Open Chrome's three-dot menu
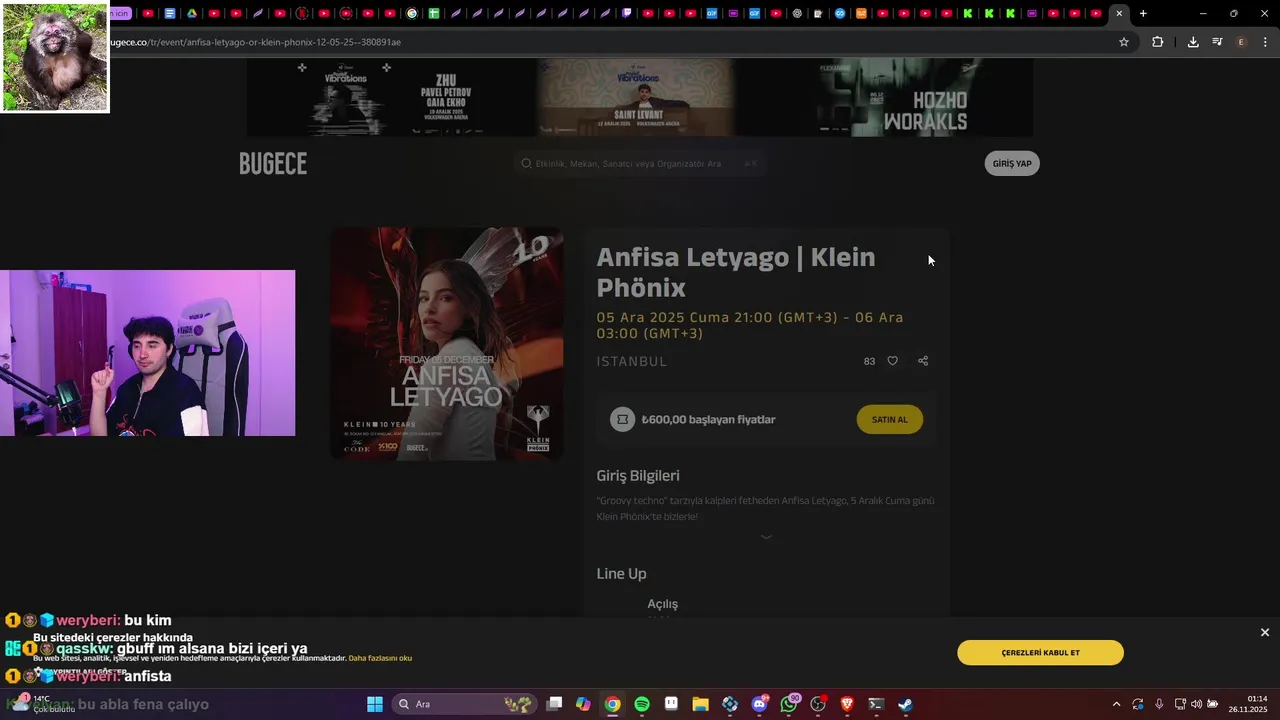Image resolution: width=1280 pixels, height=720 pixels. (1265, 42)
